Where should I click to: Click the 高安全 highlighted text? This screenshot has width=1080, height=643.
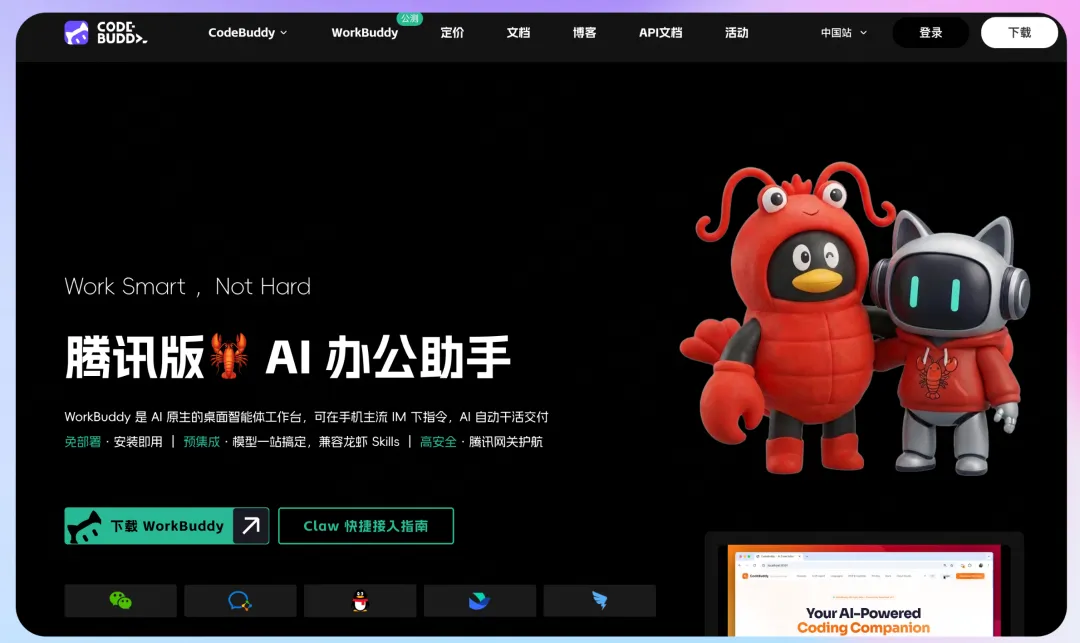click(x=438, y=442)
